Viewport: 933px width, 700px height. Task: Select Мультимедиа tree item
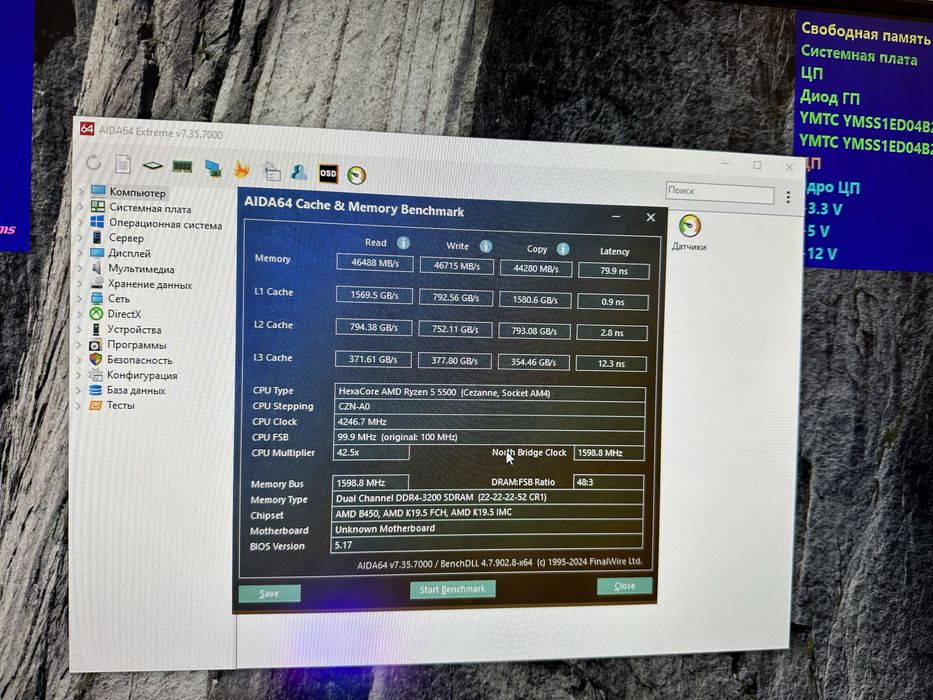click(141, 269)
